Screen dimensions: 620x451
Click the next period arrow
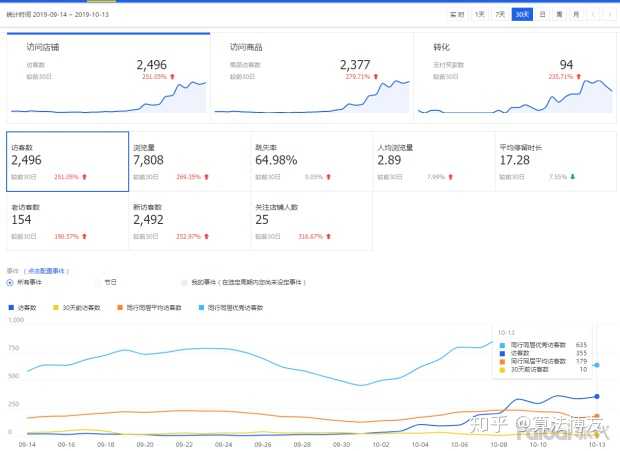pos(607,15)
